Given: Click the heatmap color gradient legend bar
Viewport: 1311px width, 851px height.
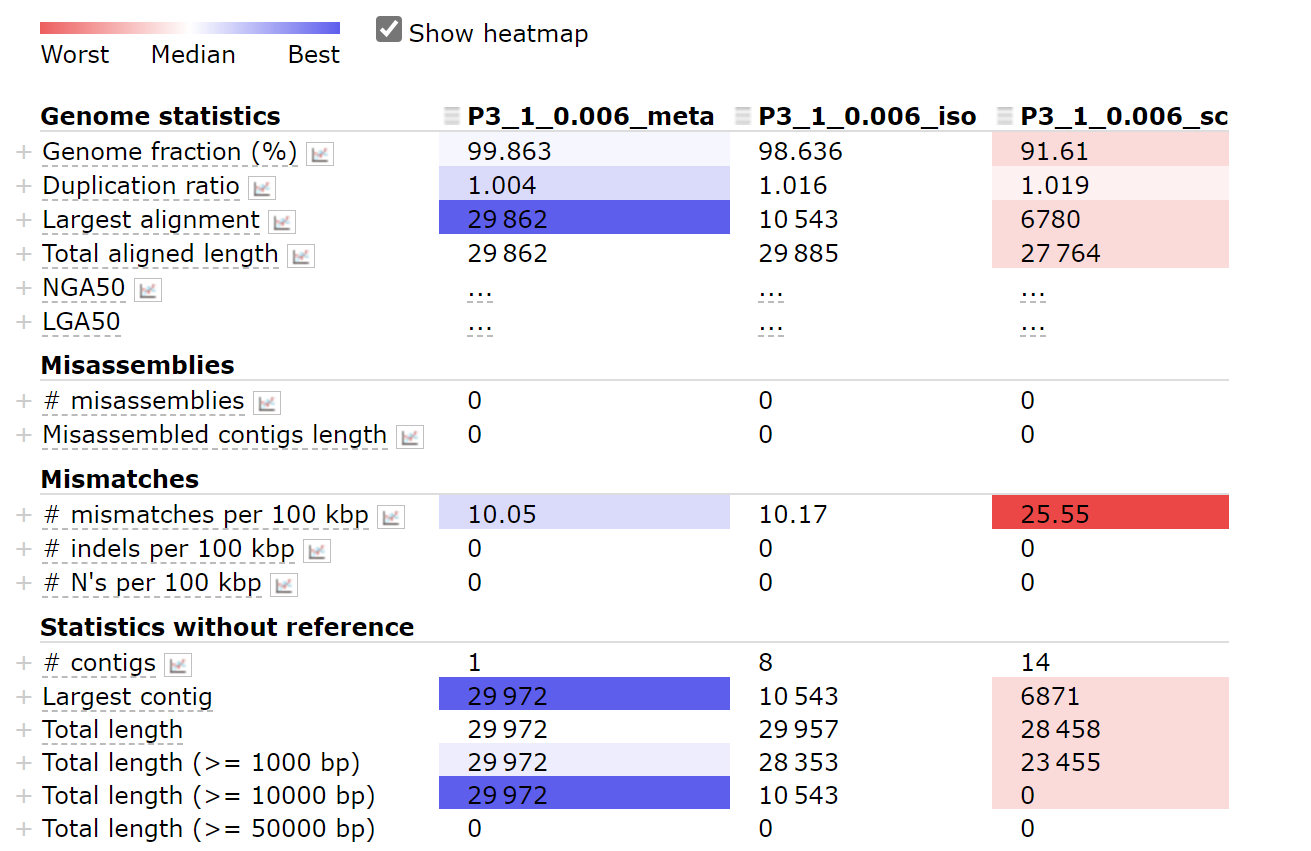Looking at the screenshot, I should (190, 28).
